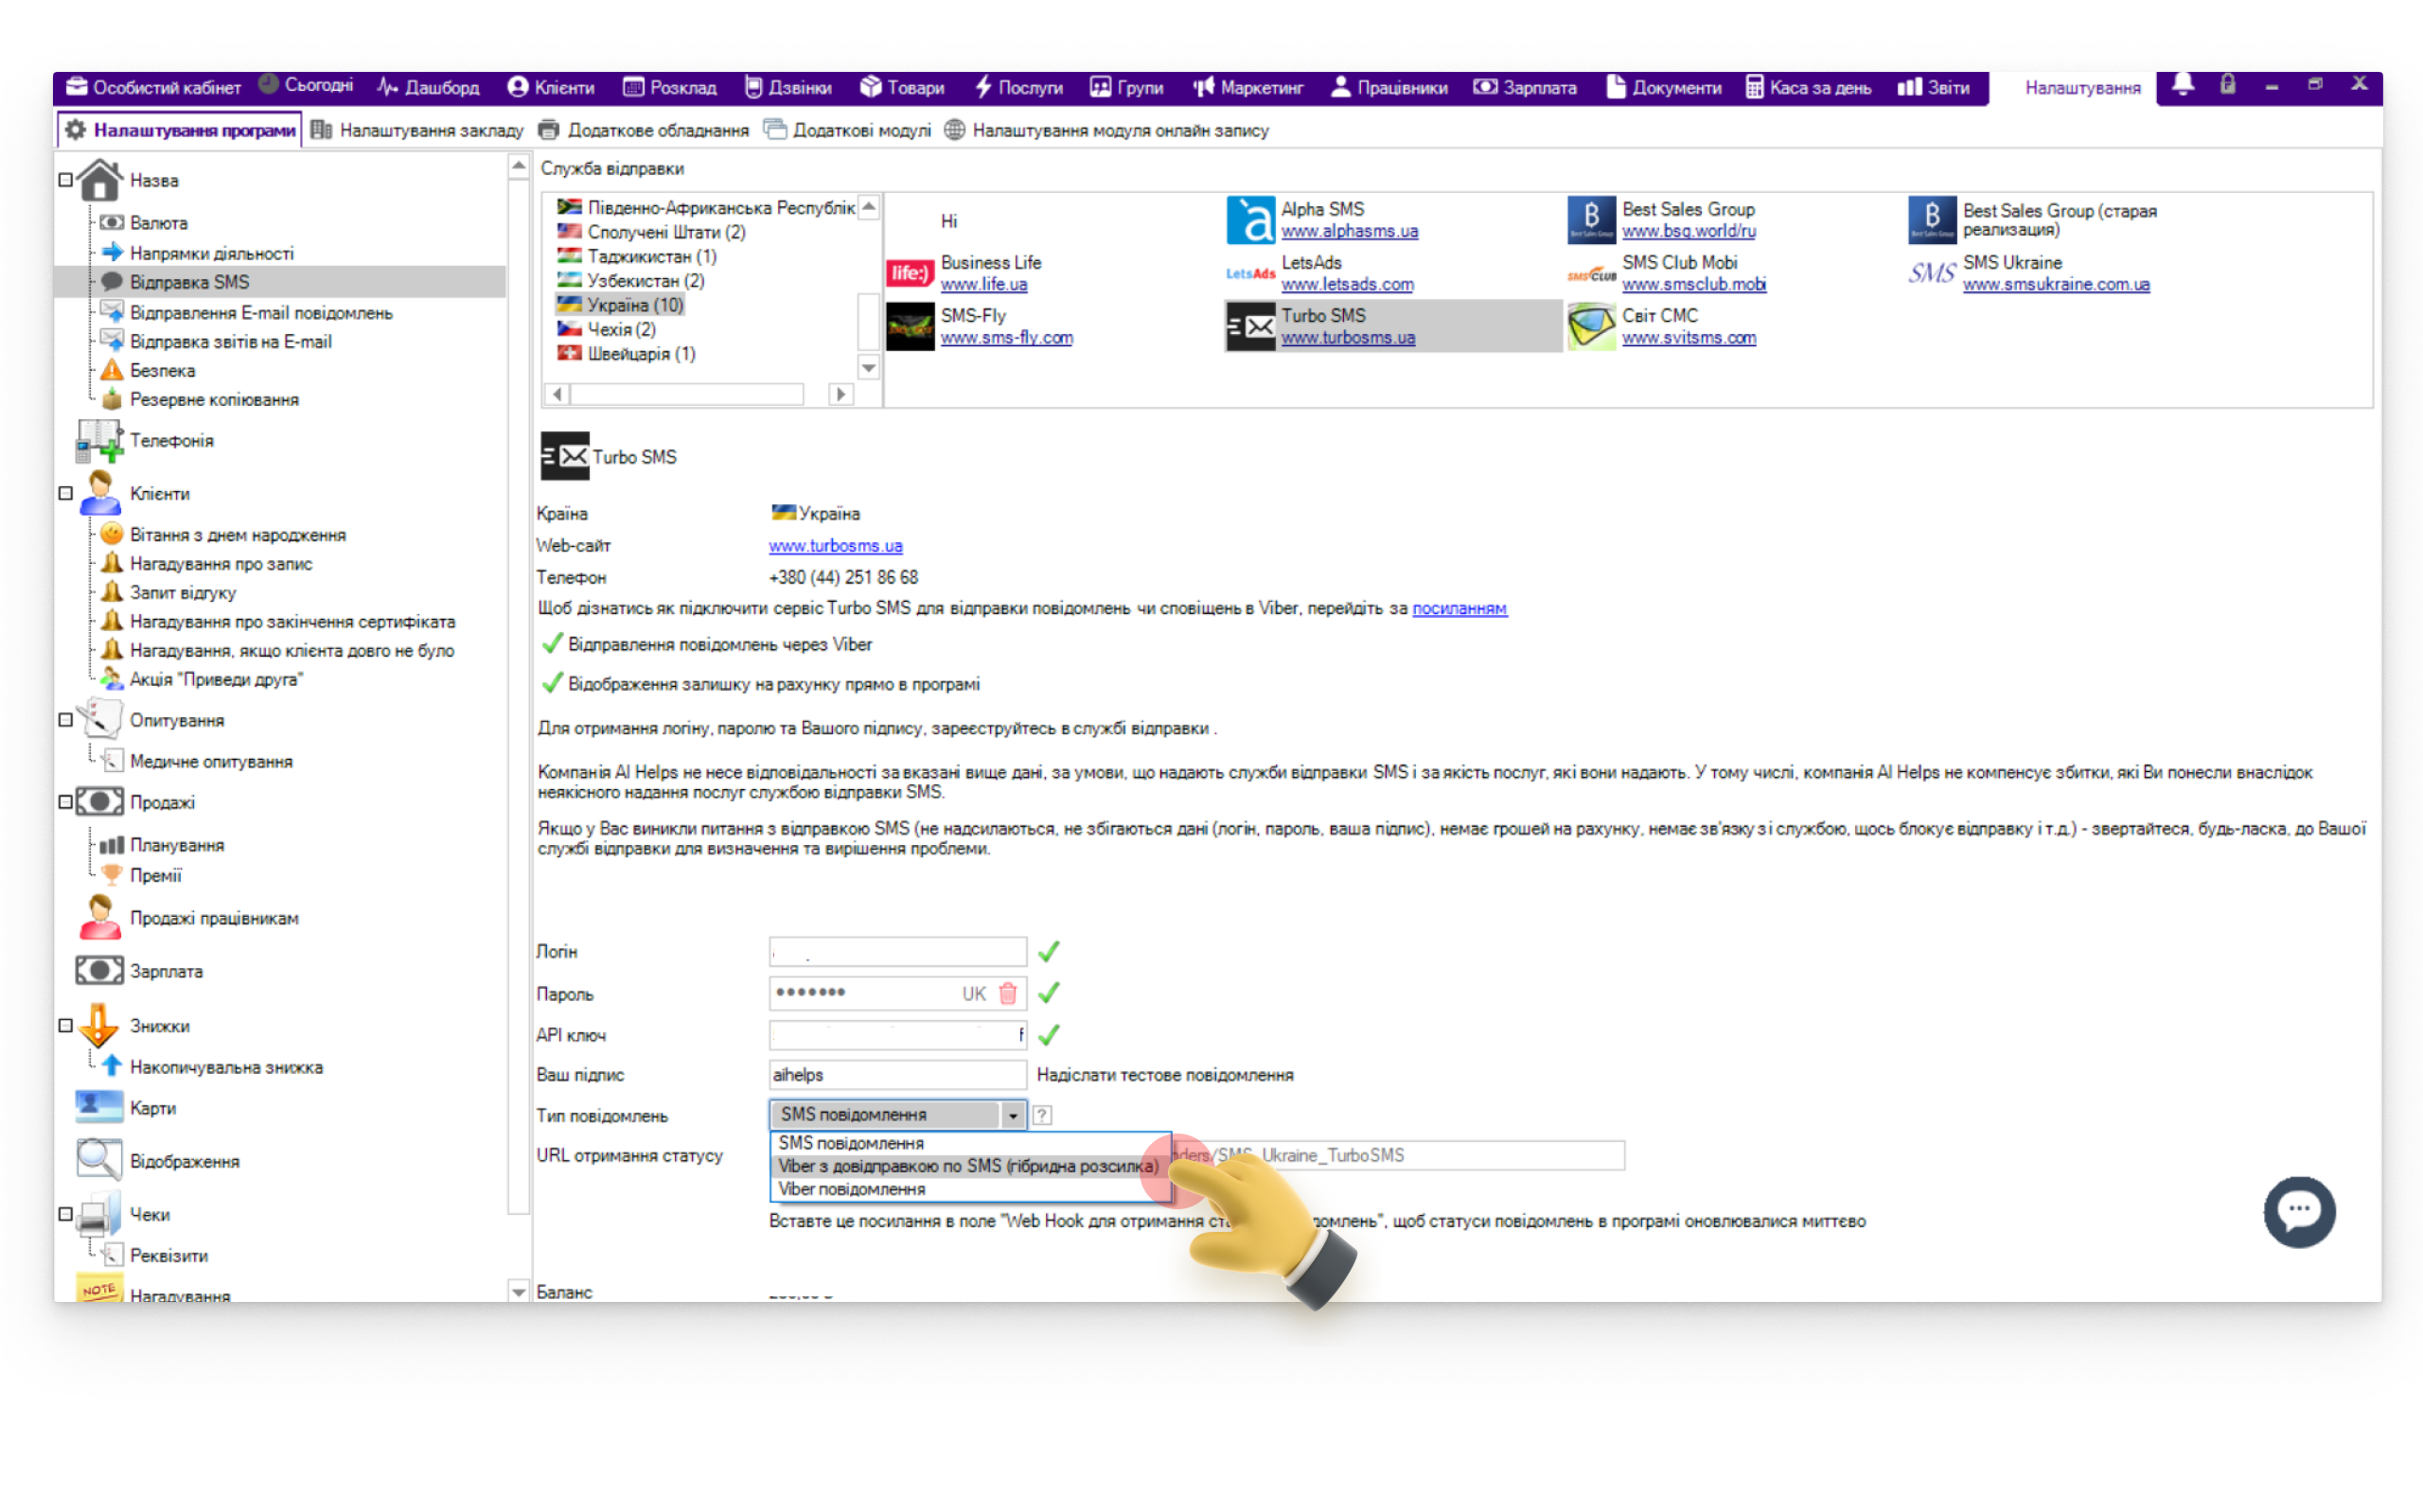Choose Viber з довідправкою по SMS option

click(968, 1166)
